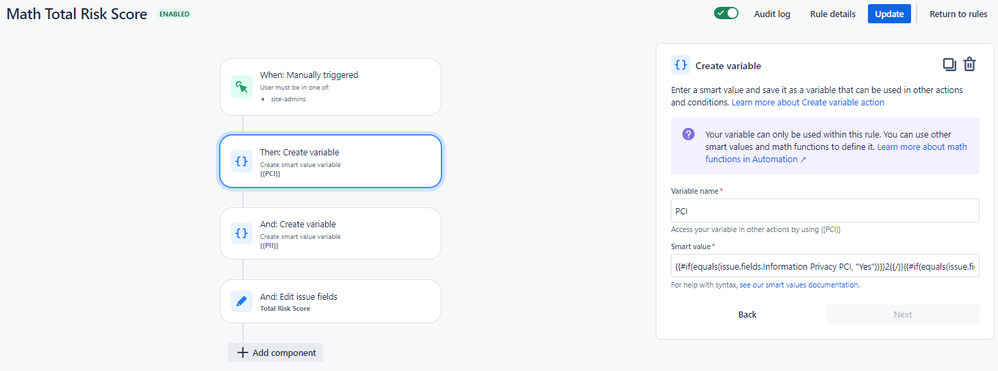
Task: Add component to the rule
Action: click(x=276, y=353)
